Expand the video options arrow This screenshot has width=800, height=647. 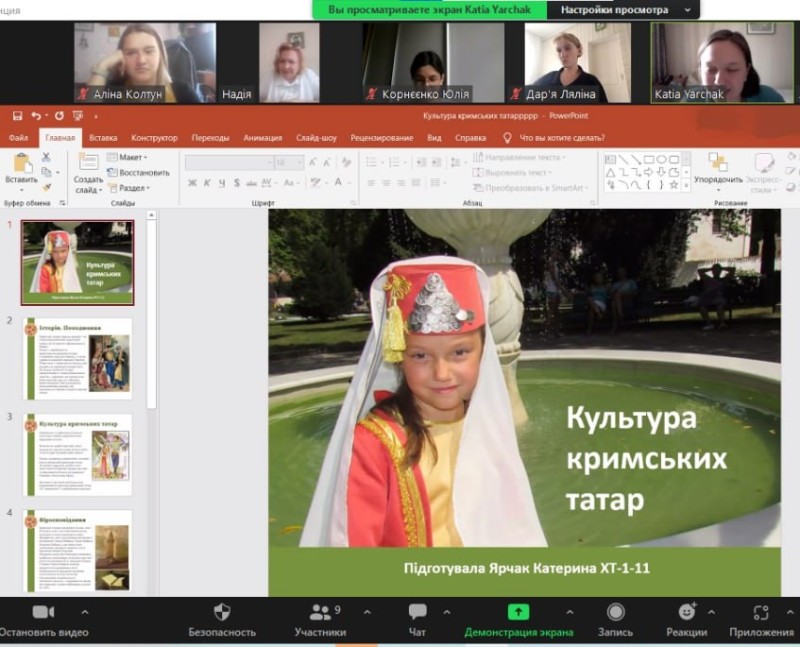coord(84,612)
